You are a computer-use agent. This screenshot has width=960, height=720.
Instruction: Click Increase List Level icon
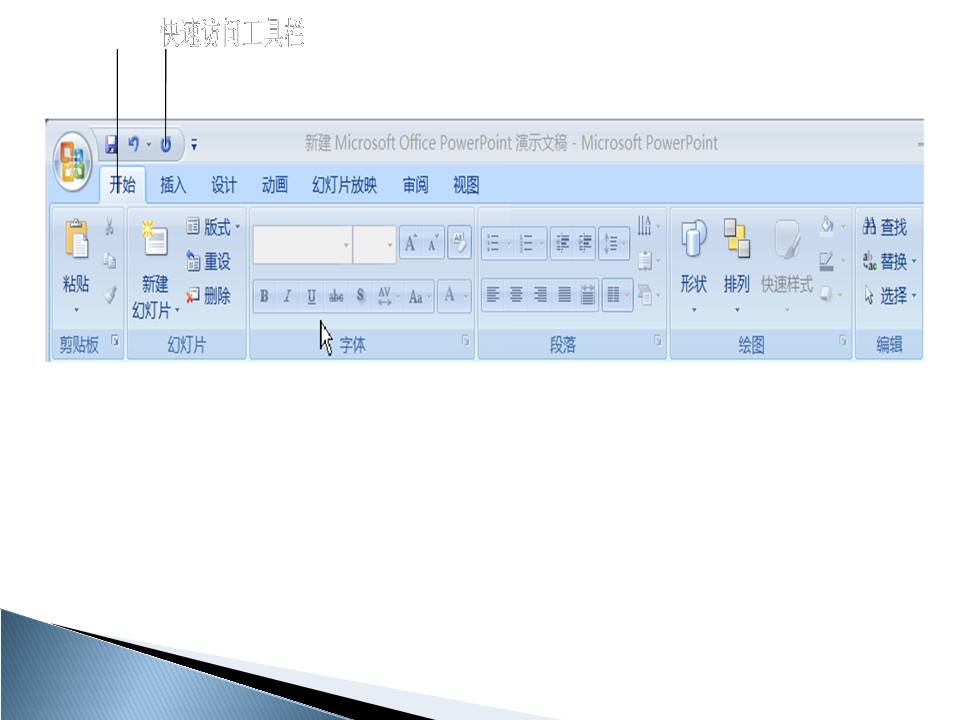coord(585,244)
